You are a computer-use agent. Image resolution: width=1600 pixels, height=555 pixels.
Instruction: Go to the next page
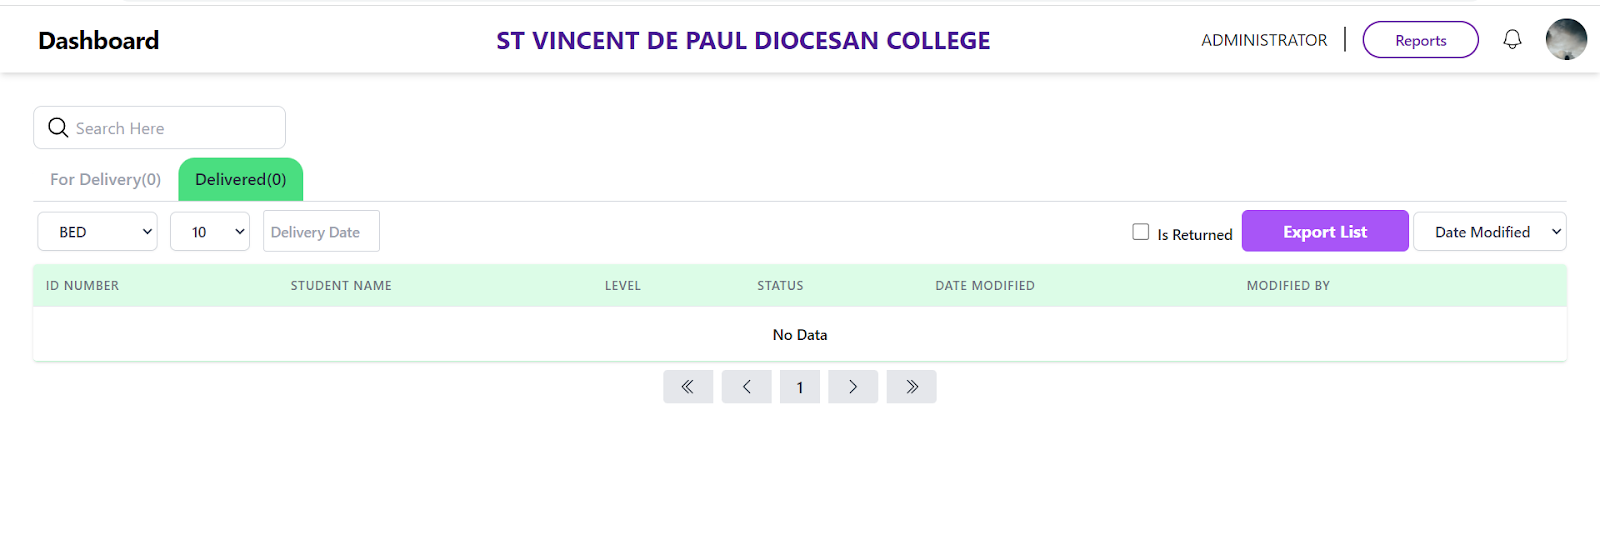853,387
